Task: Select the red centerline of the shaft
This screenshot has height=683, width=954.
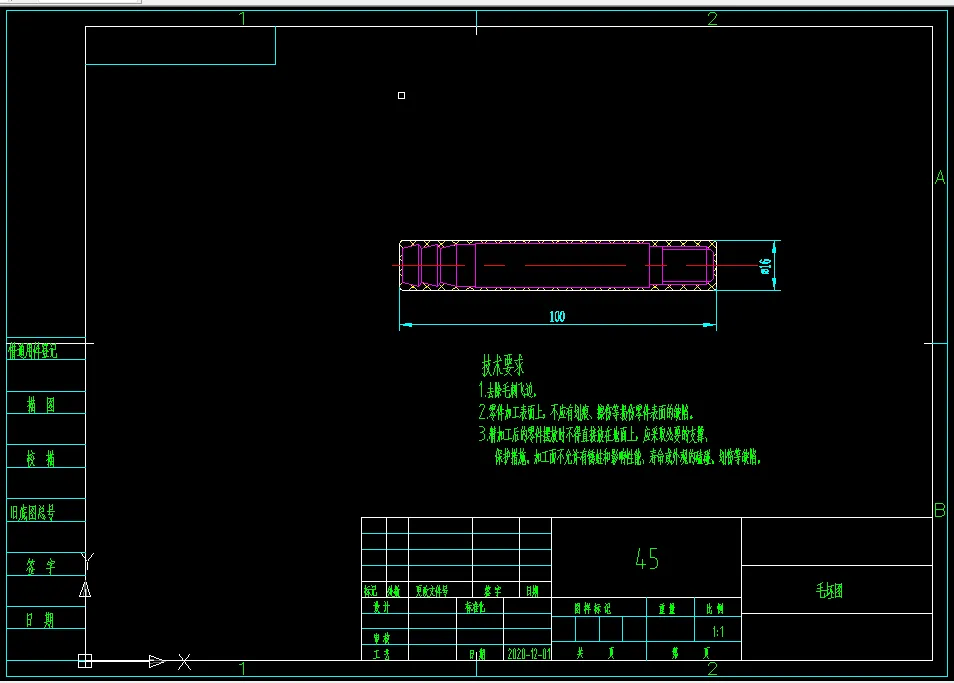Action: pyautogui.click(x=575, y=265)
